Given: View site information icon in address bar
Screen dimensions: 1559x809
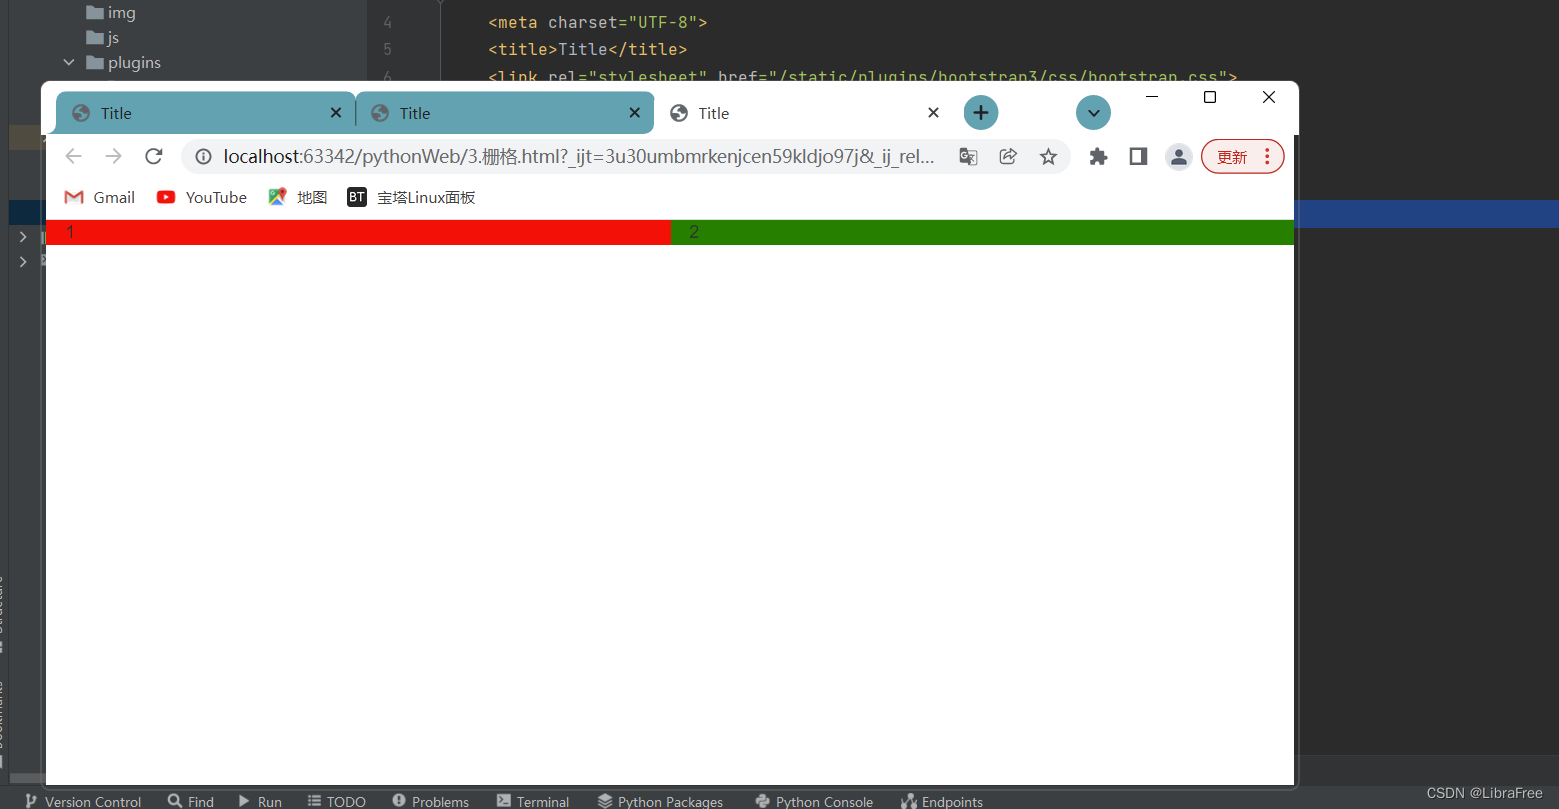Looking at the screenshot, I should pos(203,157).
